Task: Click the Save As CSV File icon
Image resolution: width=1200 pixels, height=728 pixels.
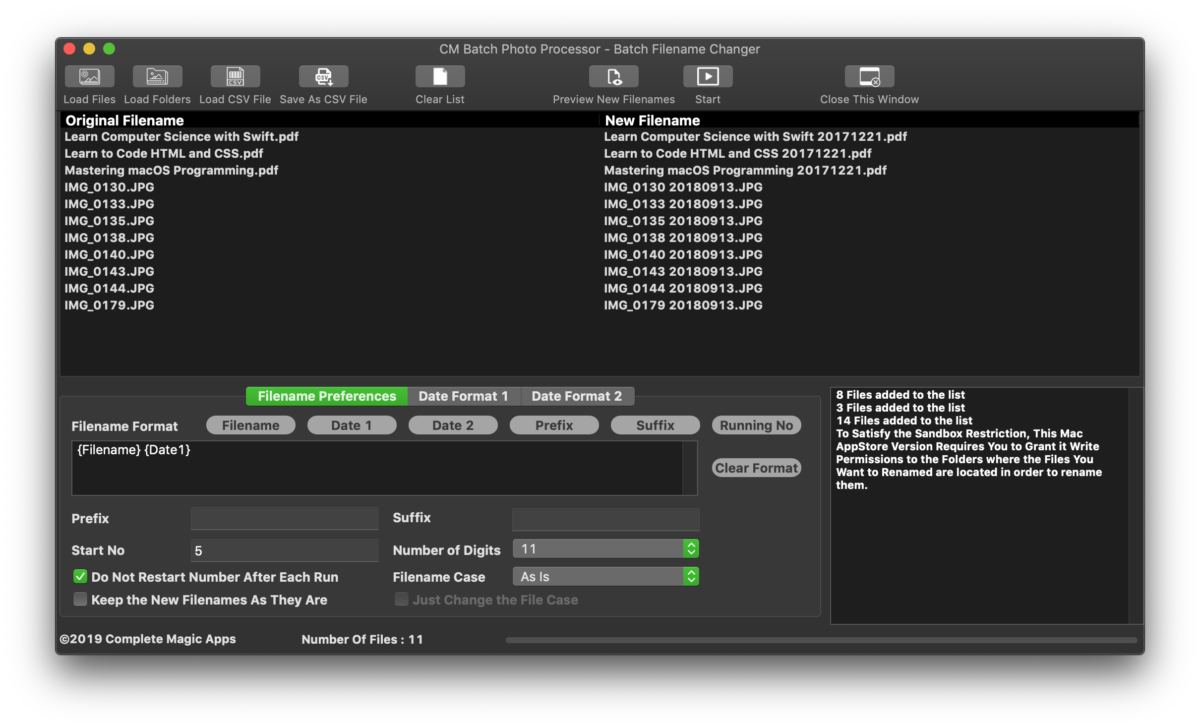Action: point(322,76)
